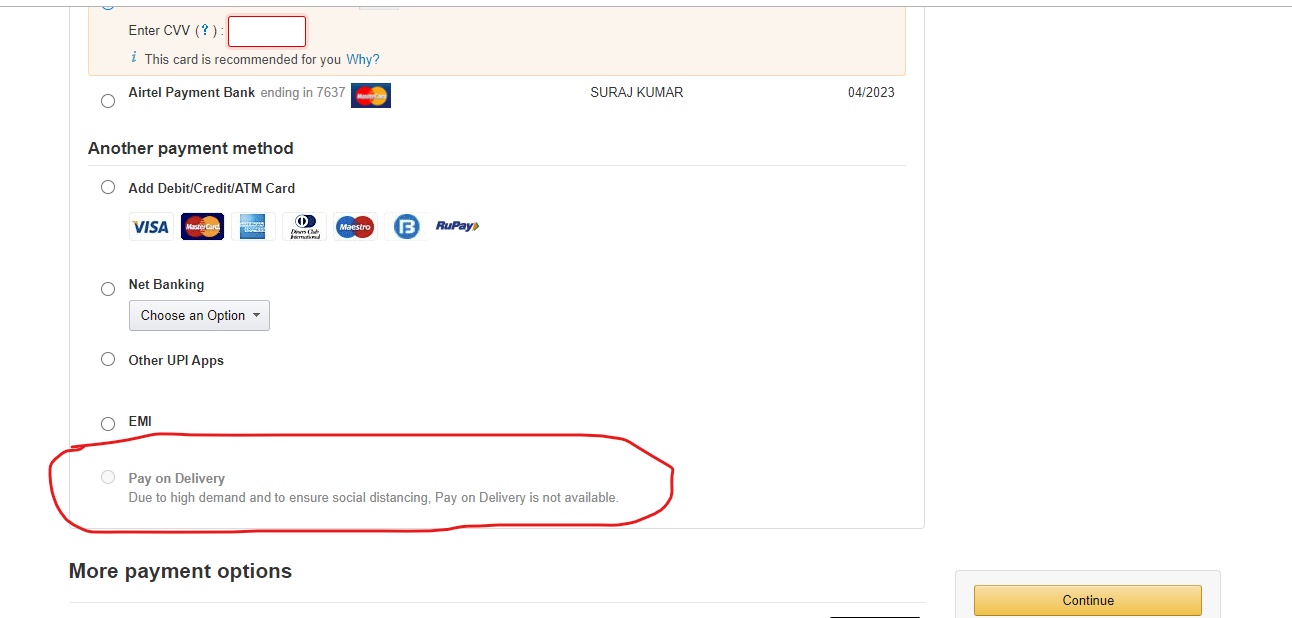This screenshot has height=618, width=1292.
Task: Click the yellow Continue button
Action: point(1088,600)
